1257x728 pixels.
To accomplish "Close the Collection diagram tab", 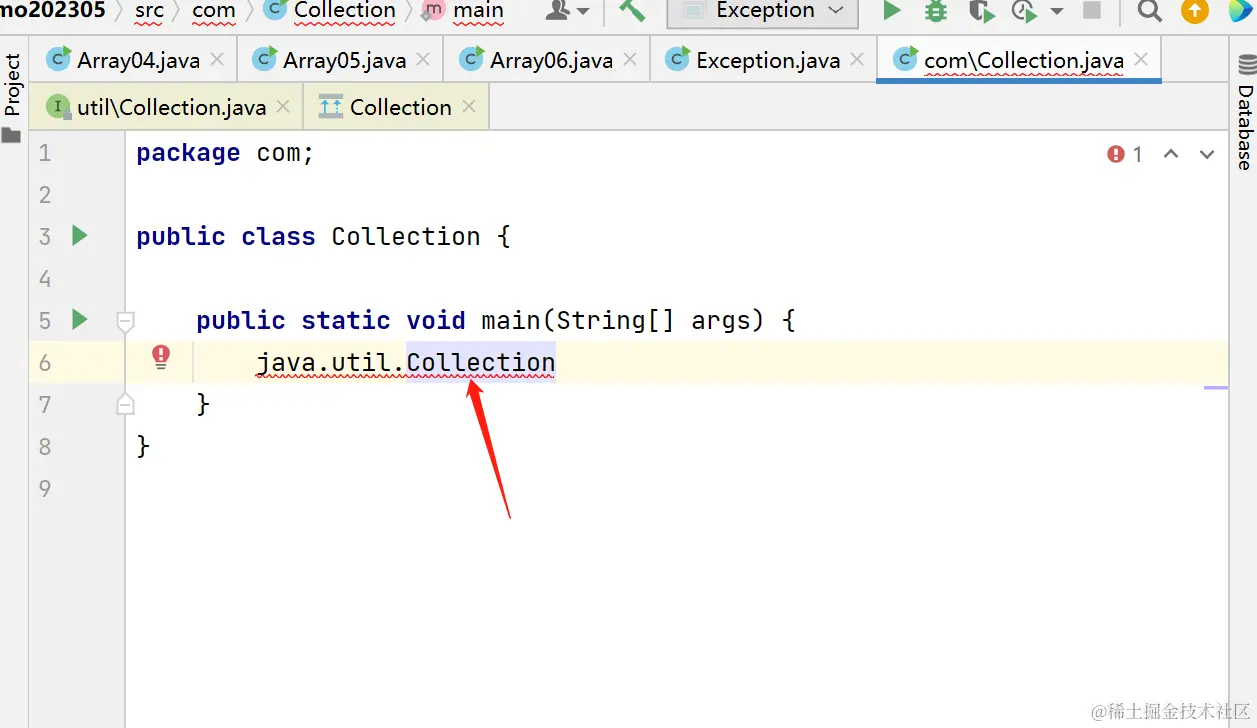I will pyautogui.click(x=469, y=107).
